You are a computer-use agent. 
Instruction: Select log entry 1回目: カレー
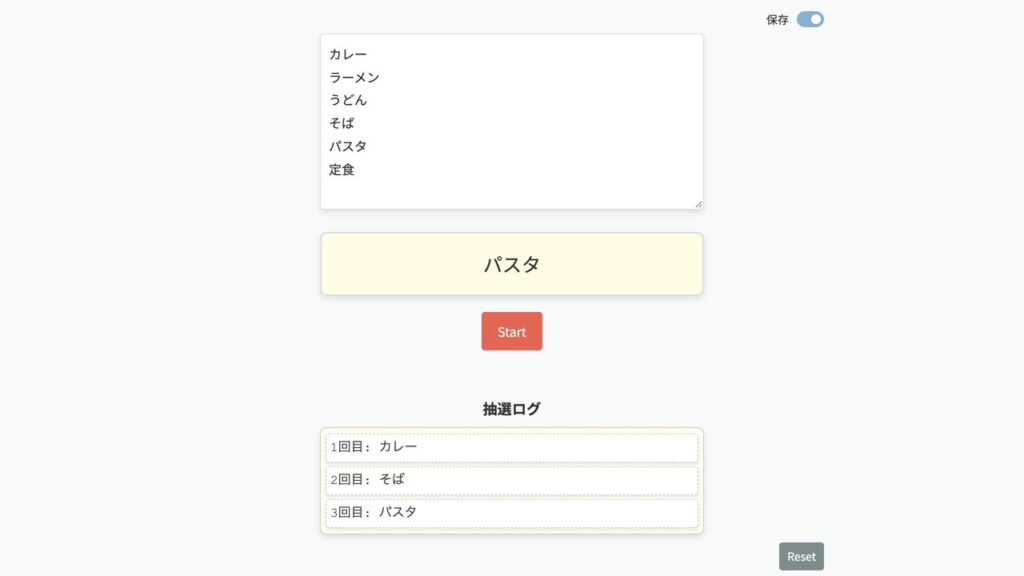tap(511, 447)
